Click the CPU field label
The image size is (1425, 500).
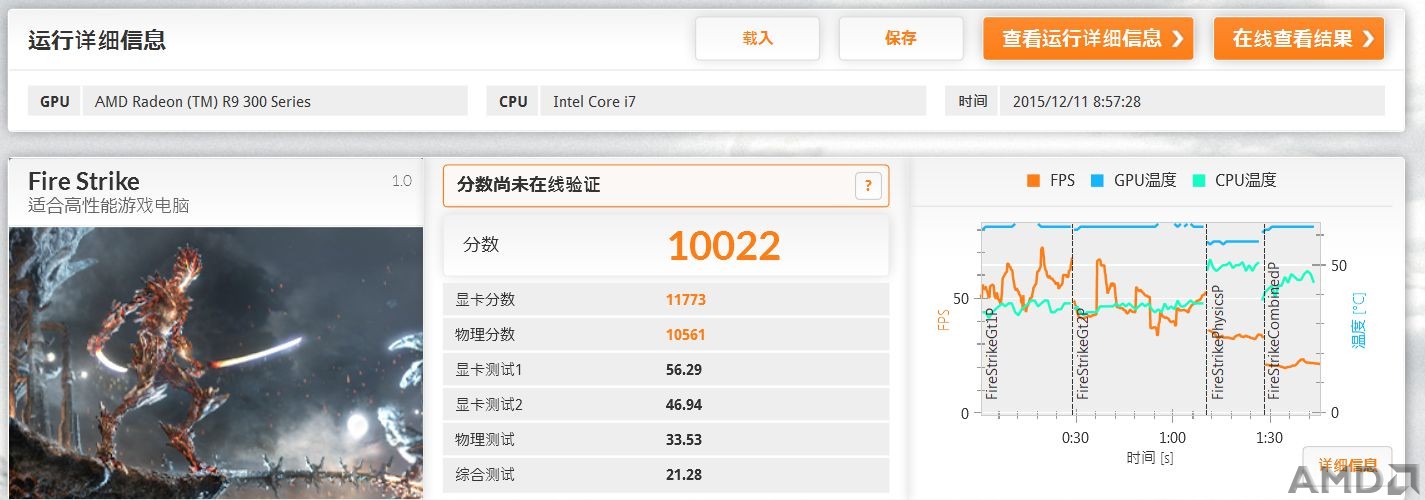coord(513,101)
